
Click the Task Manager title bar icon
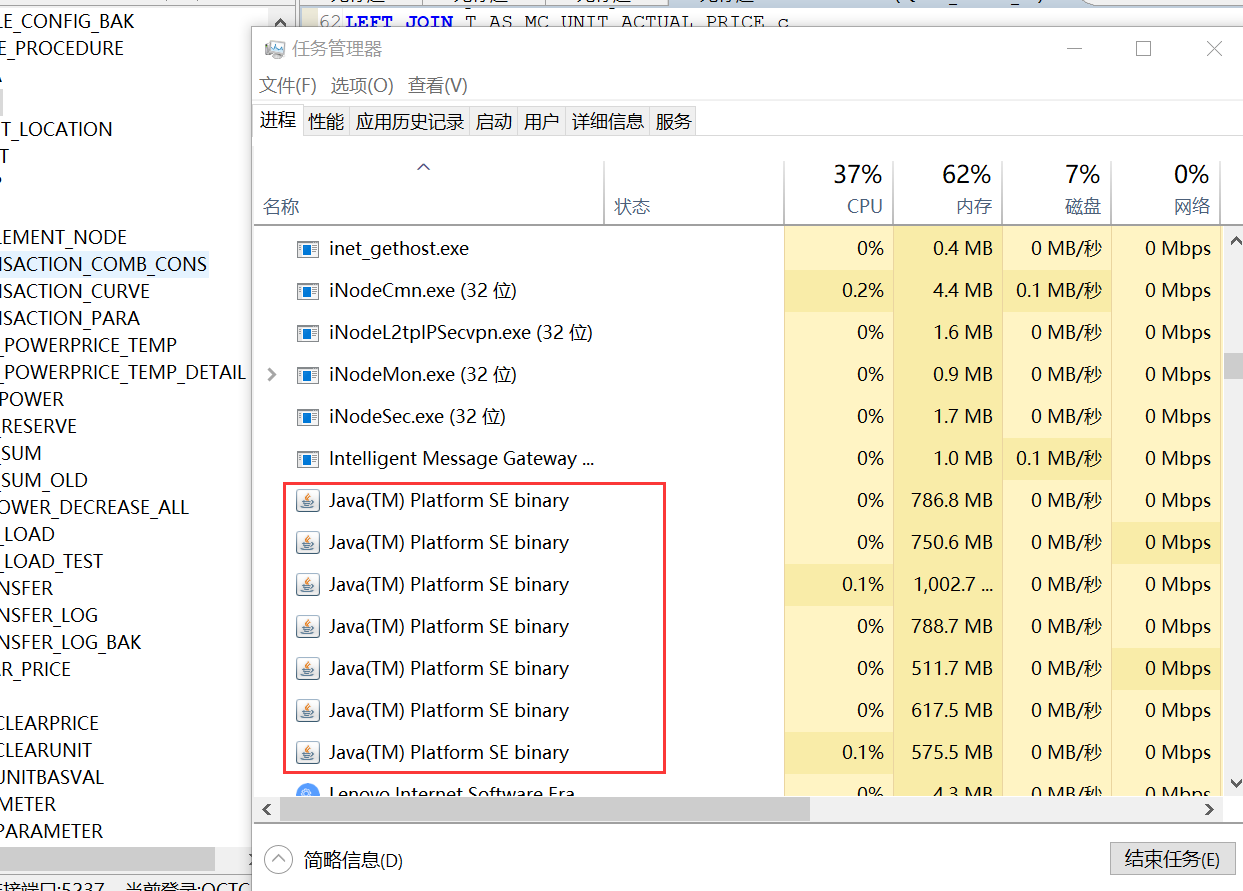[273, 49]
